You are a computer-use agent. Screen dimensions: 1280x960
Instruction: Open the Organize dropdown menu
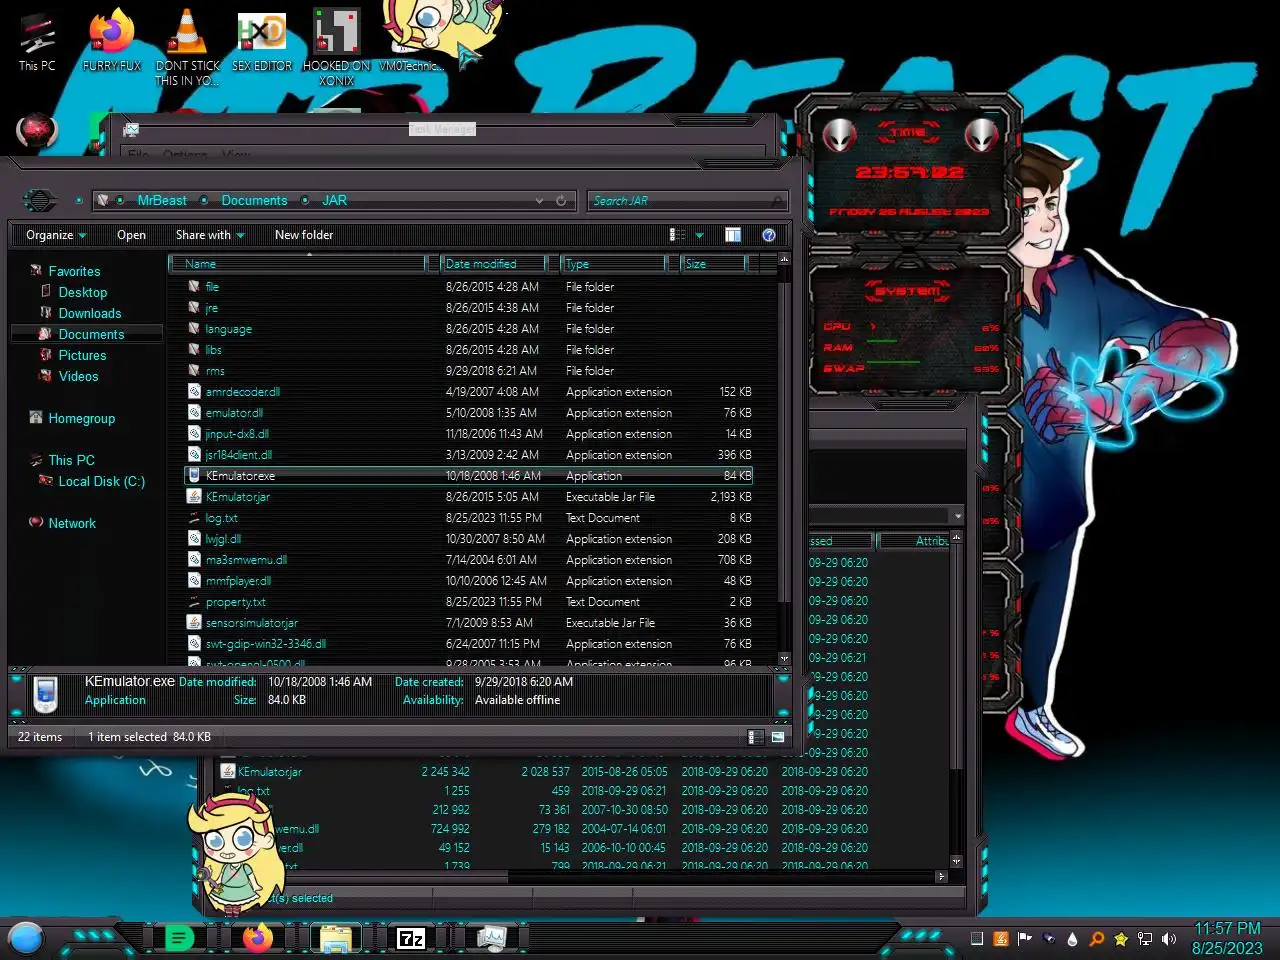pyautogui.click(x=56, y=235)
